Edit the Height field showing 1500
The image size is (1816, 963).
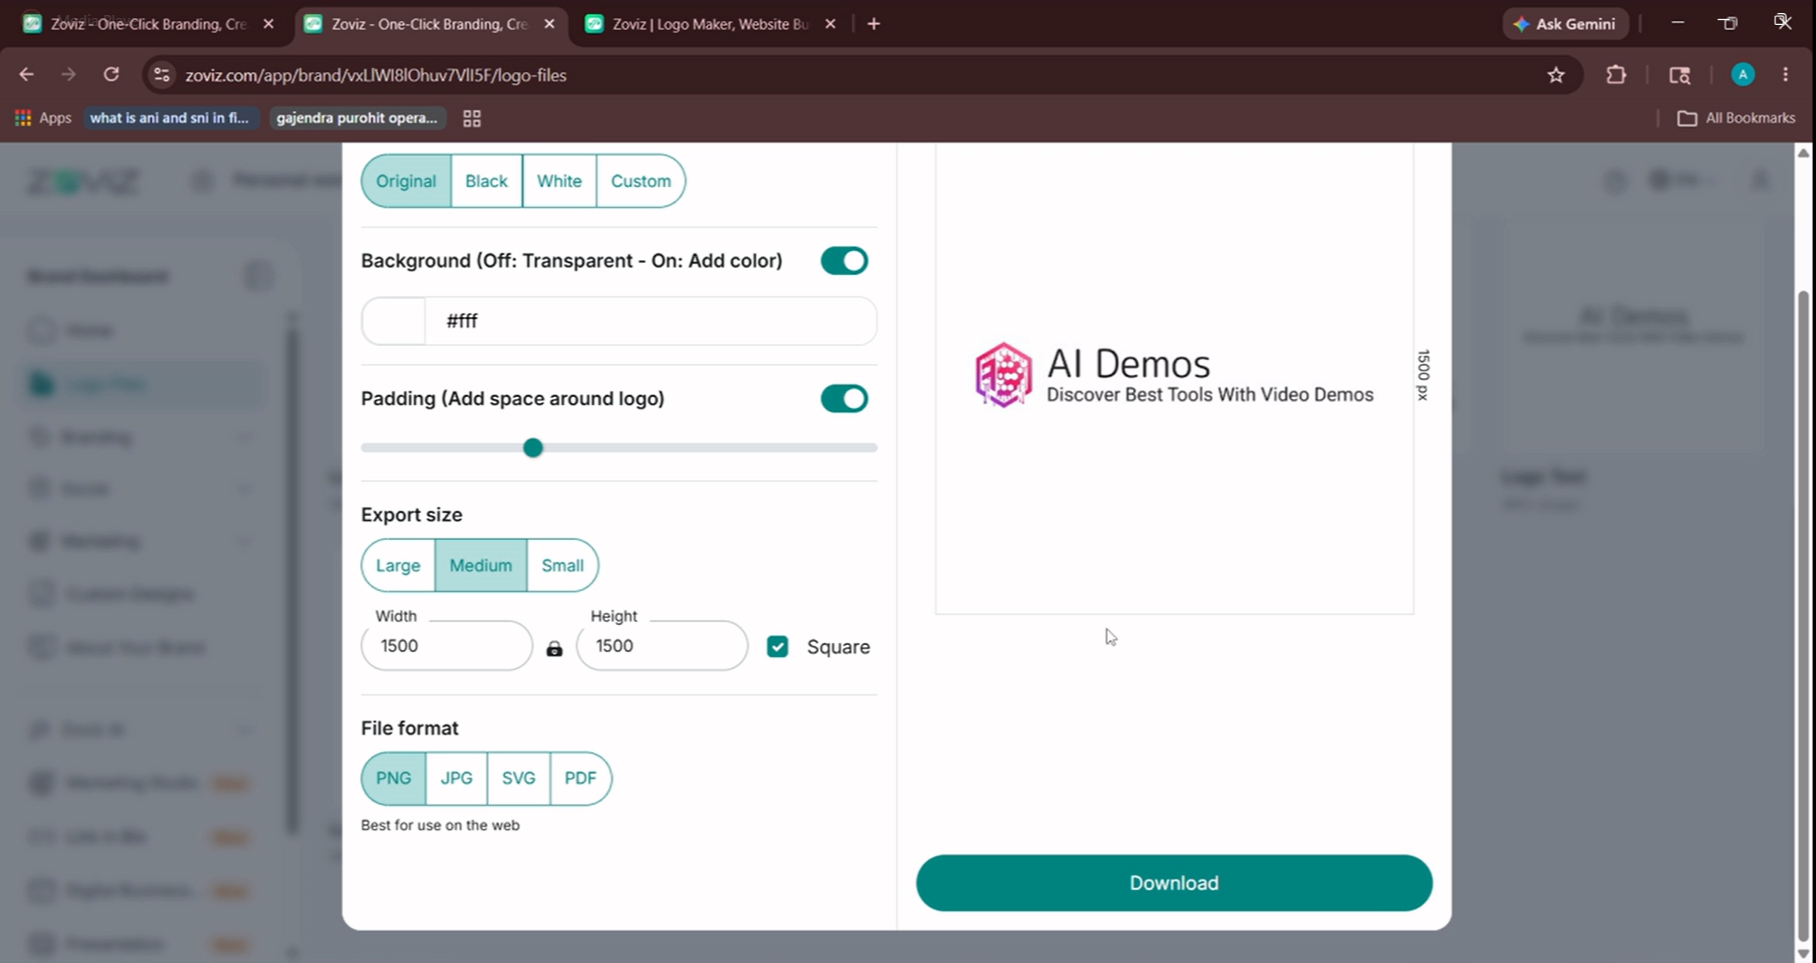coord(662,646)
